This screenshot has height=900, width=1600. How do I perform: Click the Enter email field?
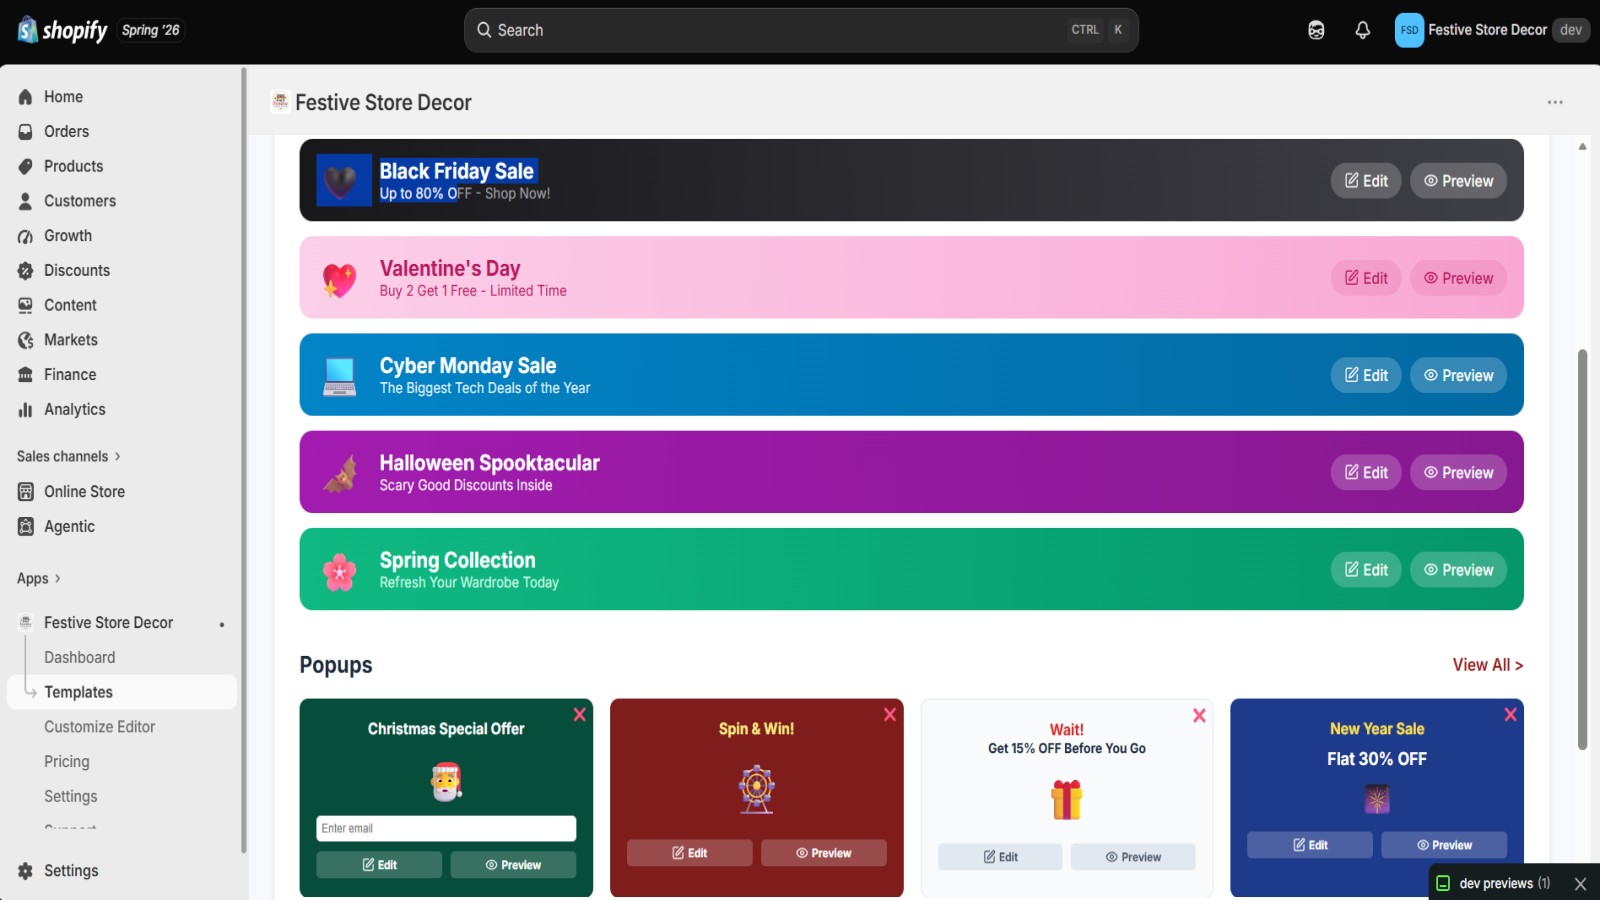click(x=446, y=829)
